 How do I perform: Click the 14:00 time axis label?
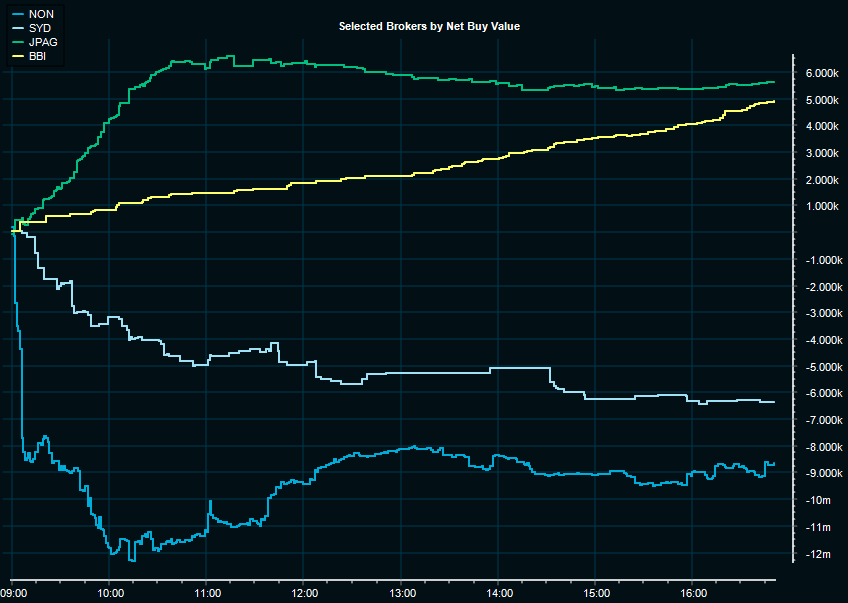point(497,592)
